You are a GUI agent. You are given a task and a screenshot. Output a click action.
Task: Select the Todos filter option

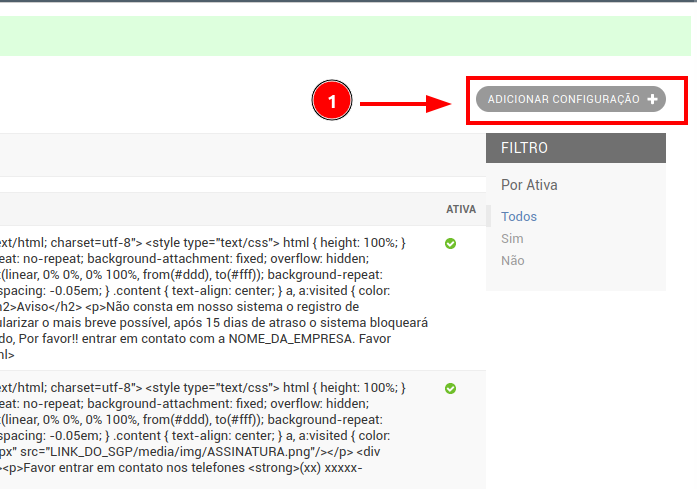(518, 216)
